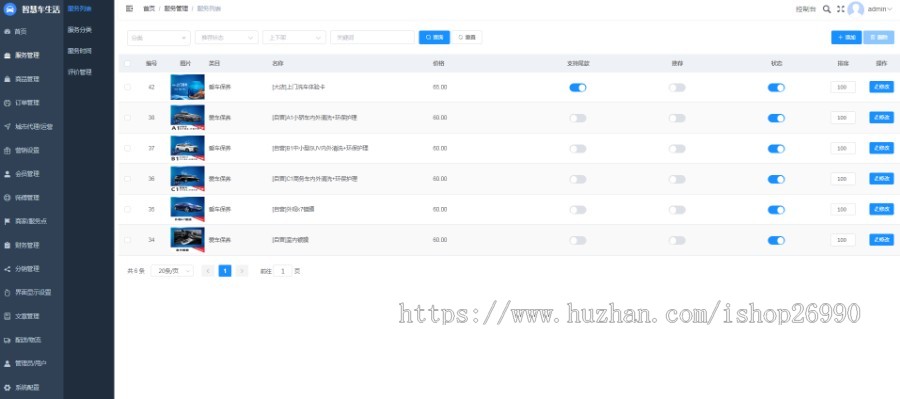Open 服务分类 in the submenu

[79, 30]
